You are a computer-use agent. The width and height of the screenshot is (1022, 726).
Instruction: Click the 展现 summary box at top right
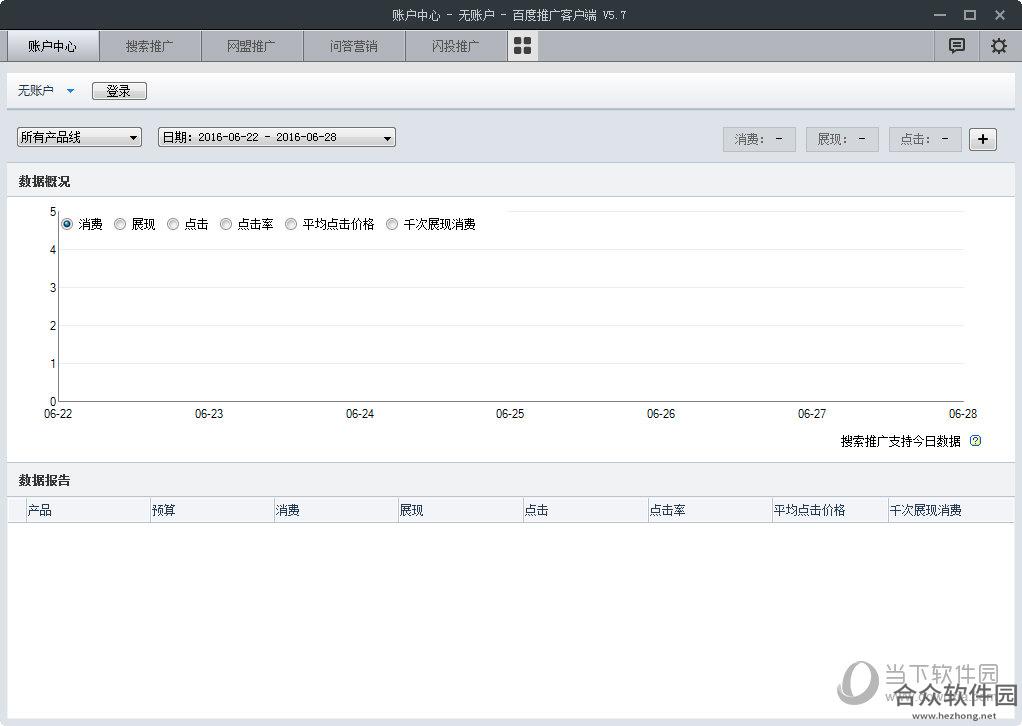[842, 139]
